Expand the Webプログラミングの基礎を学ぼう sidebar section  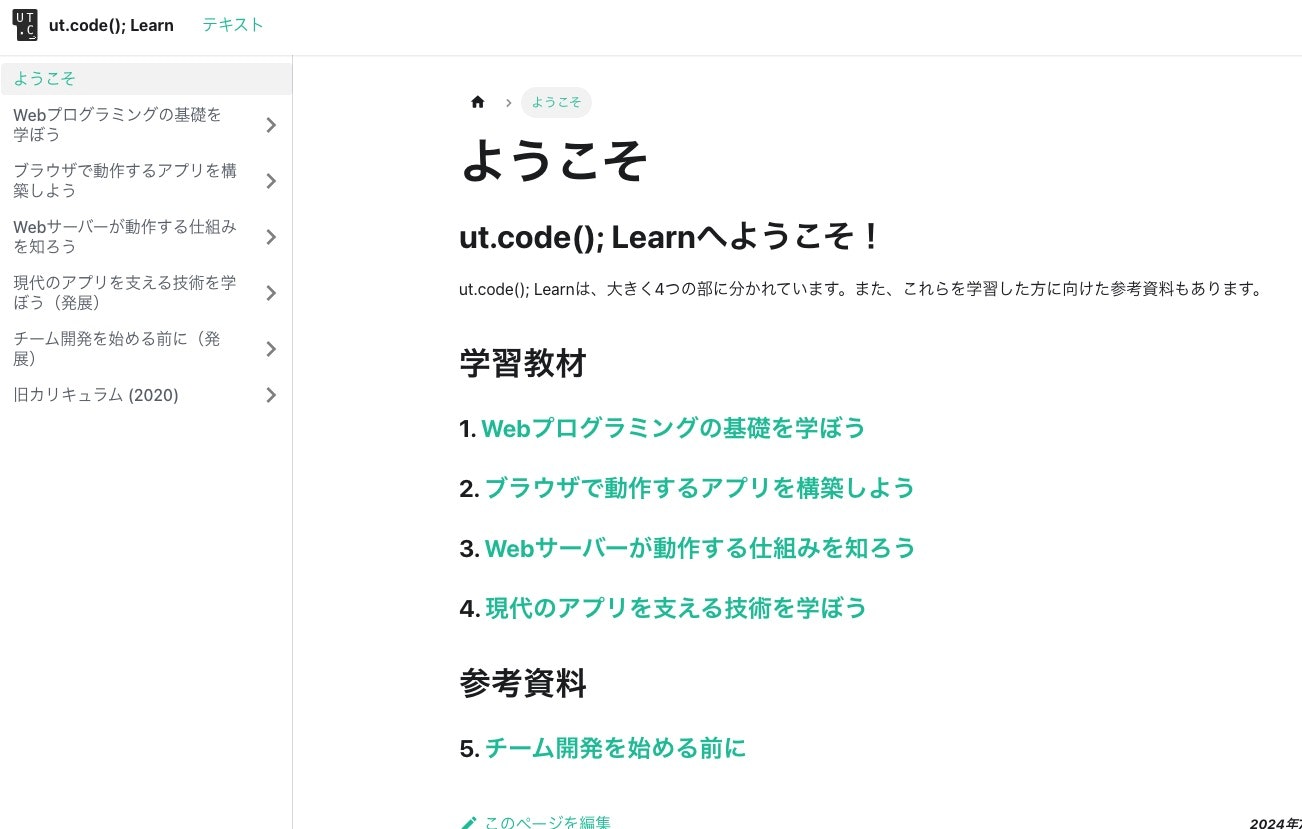click(x=270, y=125)
